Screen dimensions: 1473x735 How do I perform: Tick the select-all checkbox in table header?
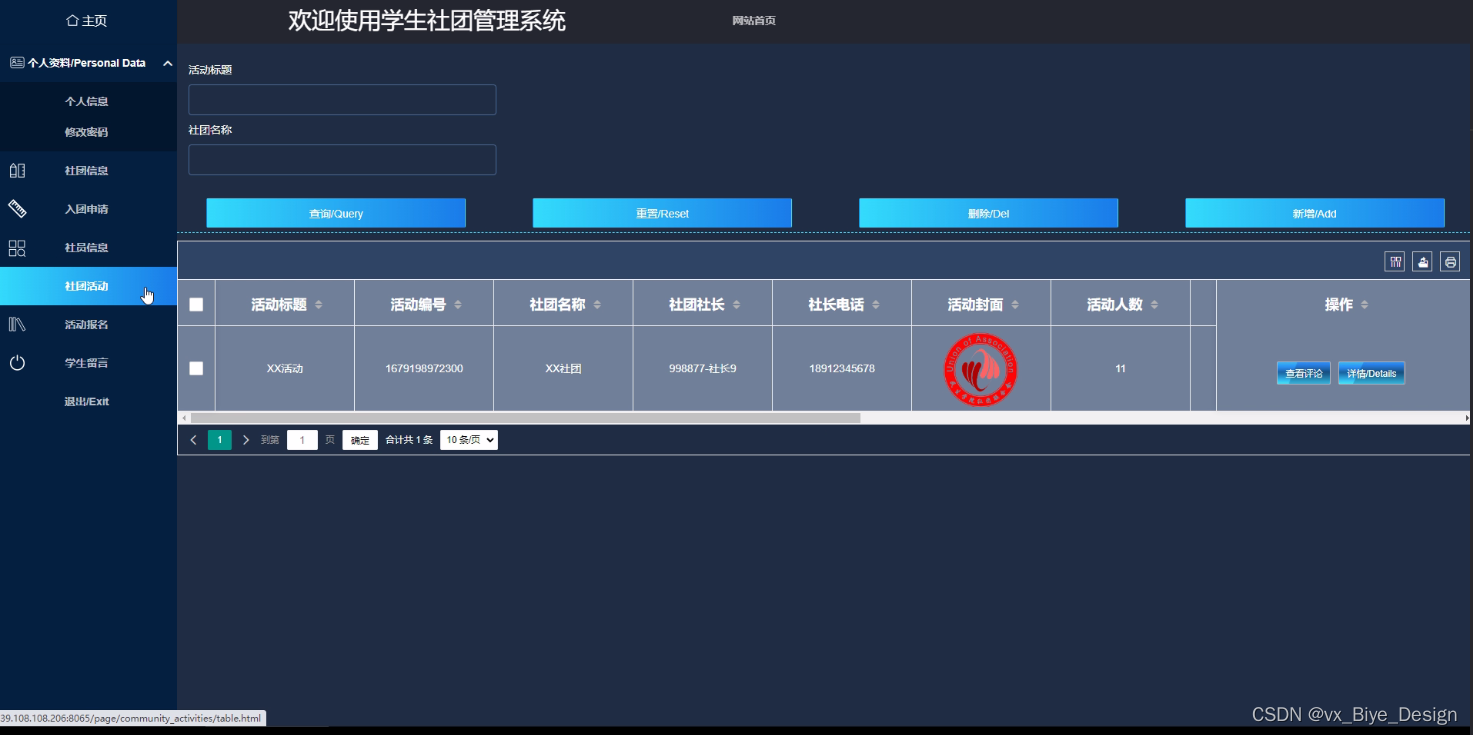click(196, 305)
